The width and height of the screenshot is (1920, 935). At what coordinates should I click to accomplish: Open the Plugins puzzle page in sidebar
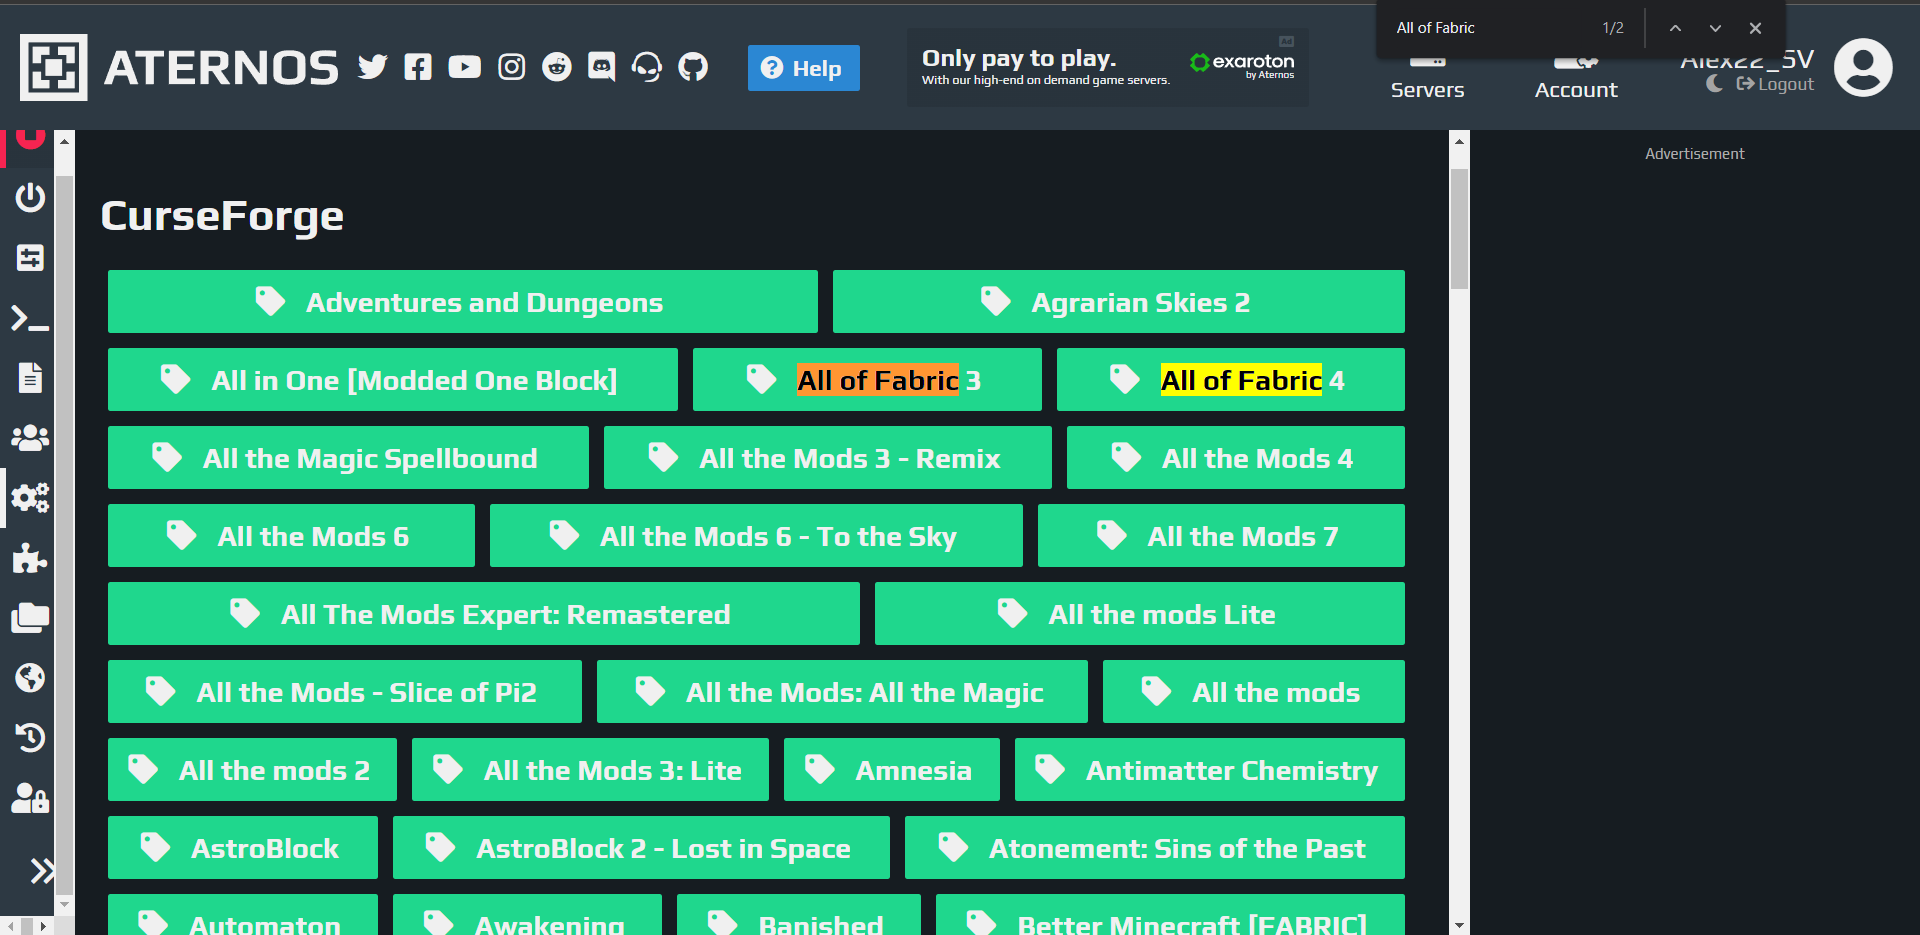30,558
